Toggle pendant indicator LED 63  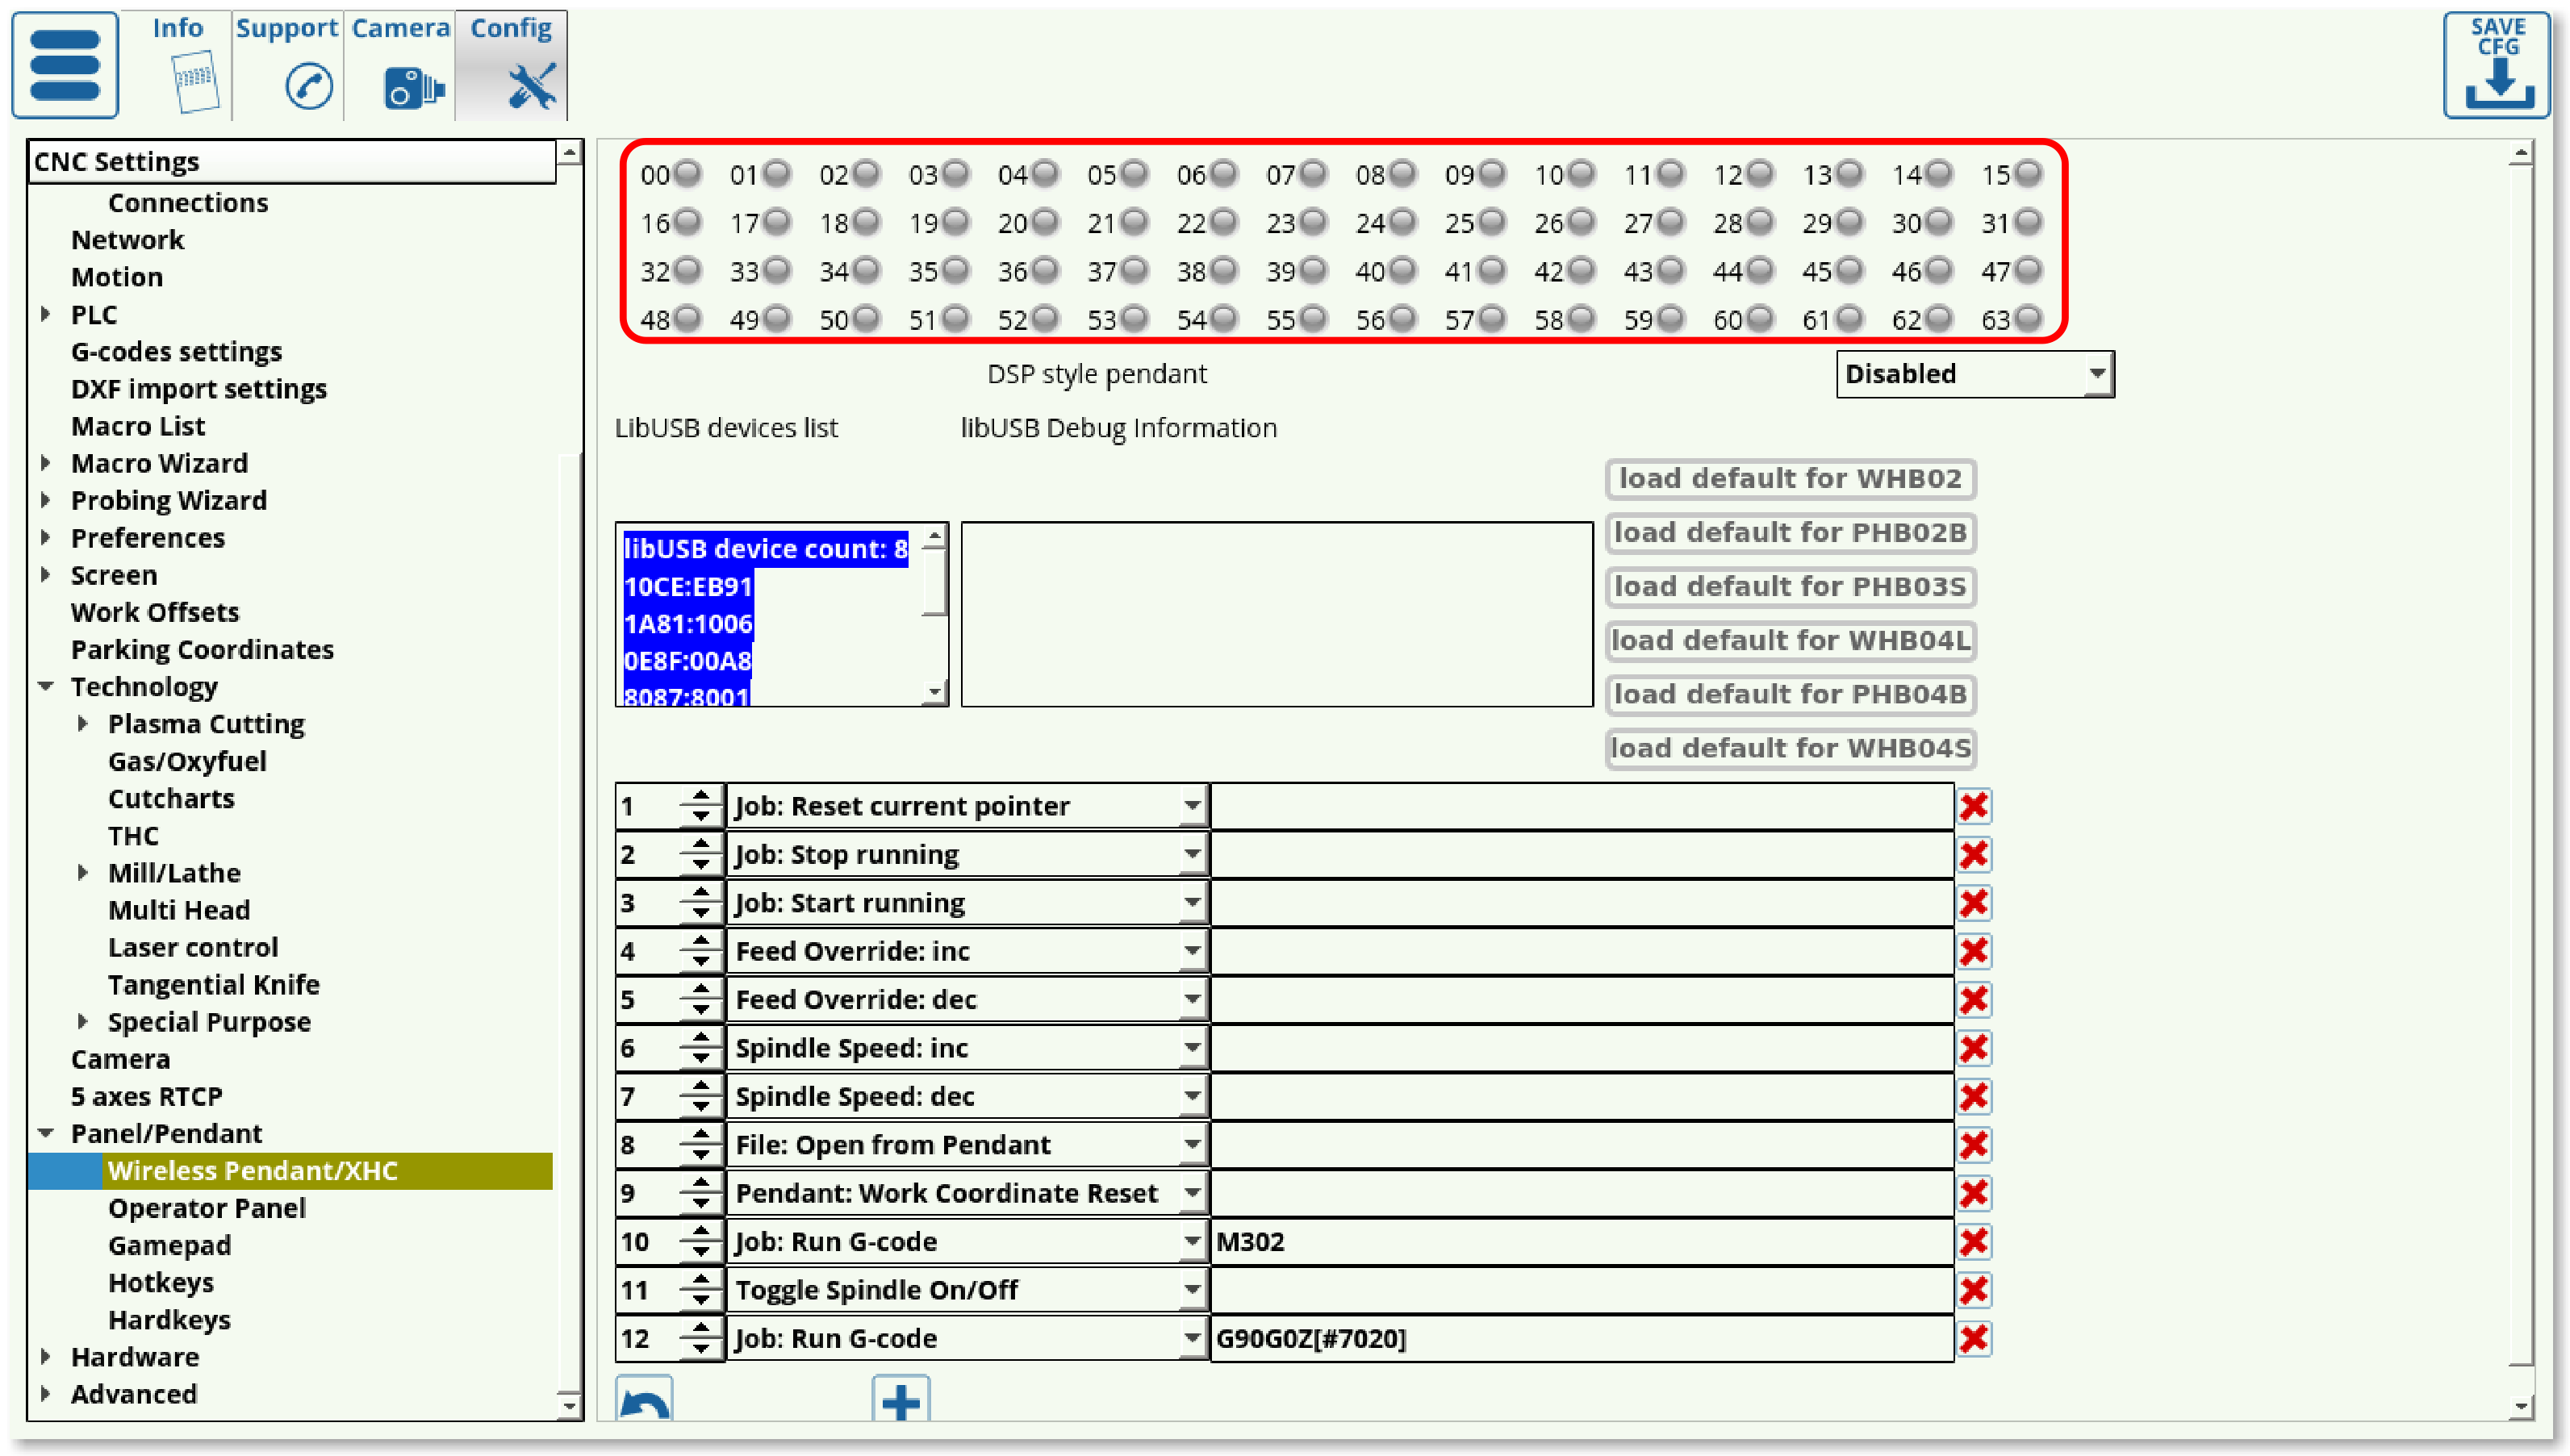click(x=2028, y=319)
